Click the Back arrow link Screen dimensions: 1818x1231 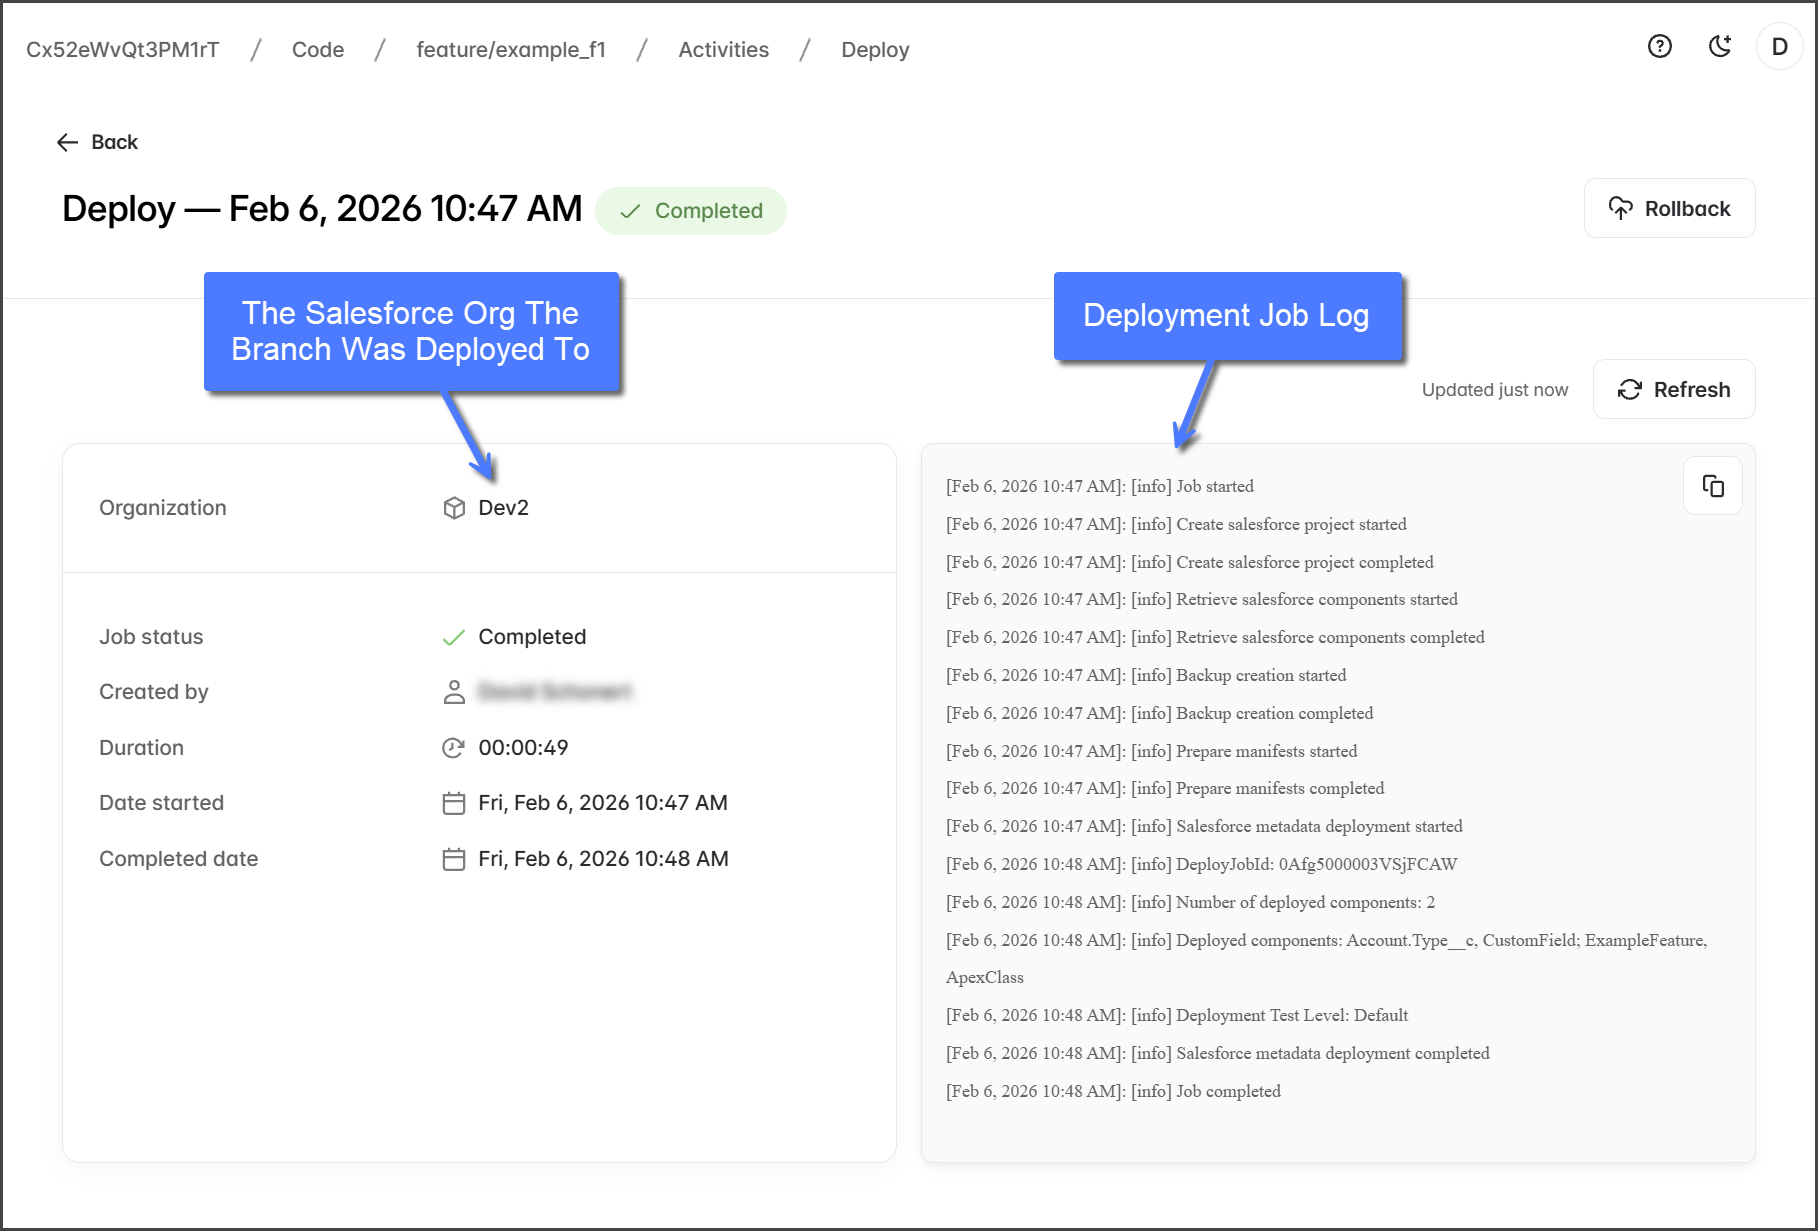[x=97, y=142]
